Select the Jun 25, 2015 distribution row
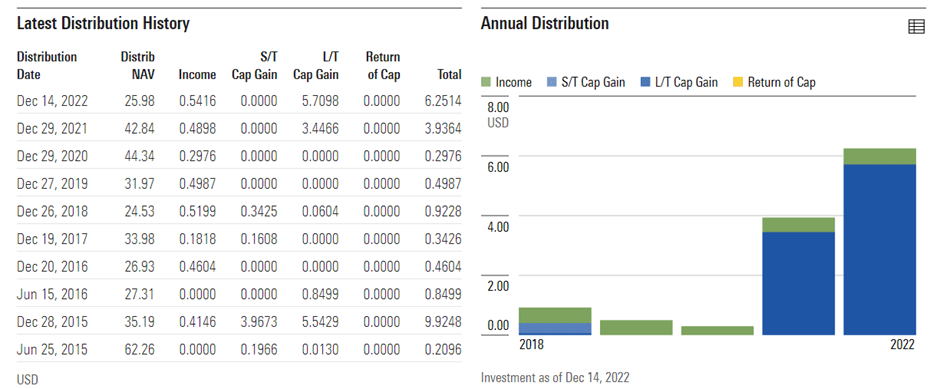Screen dimensions: 940x389 click(x=239, y=349)
